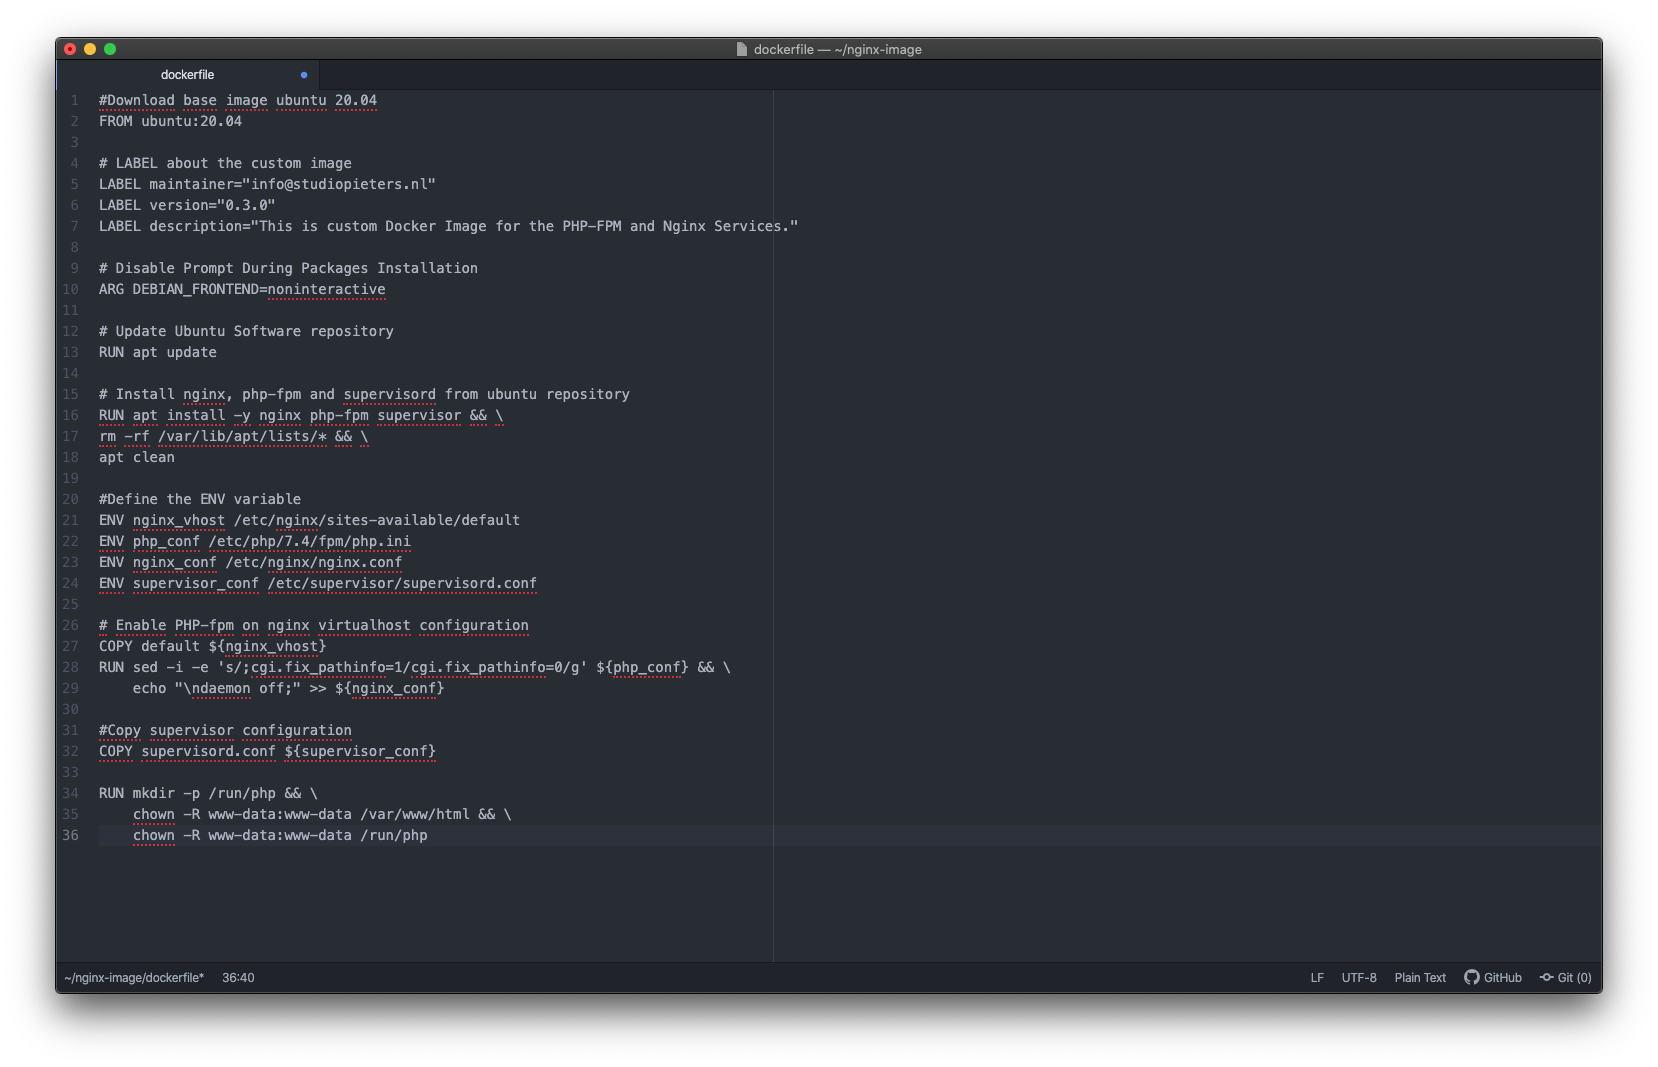Click '# Disable Prompt During Packages Installation' comment
1658x1067 pixels.
(288, 268)
